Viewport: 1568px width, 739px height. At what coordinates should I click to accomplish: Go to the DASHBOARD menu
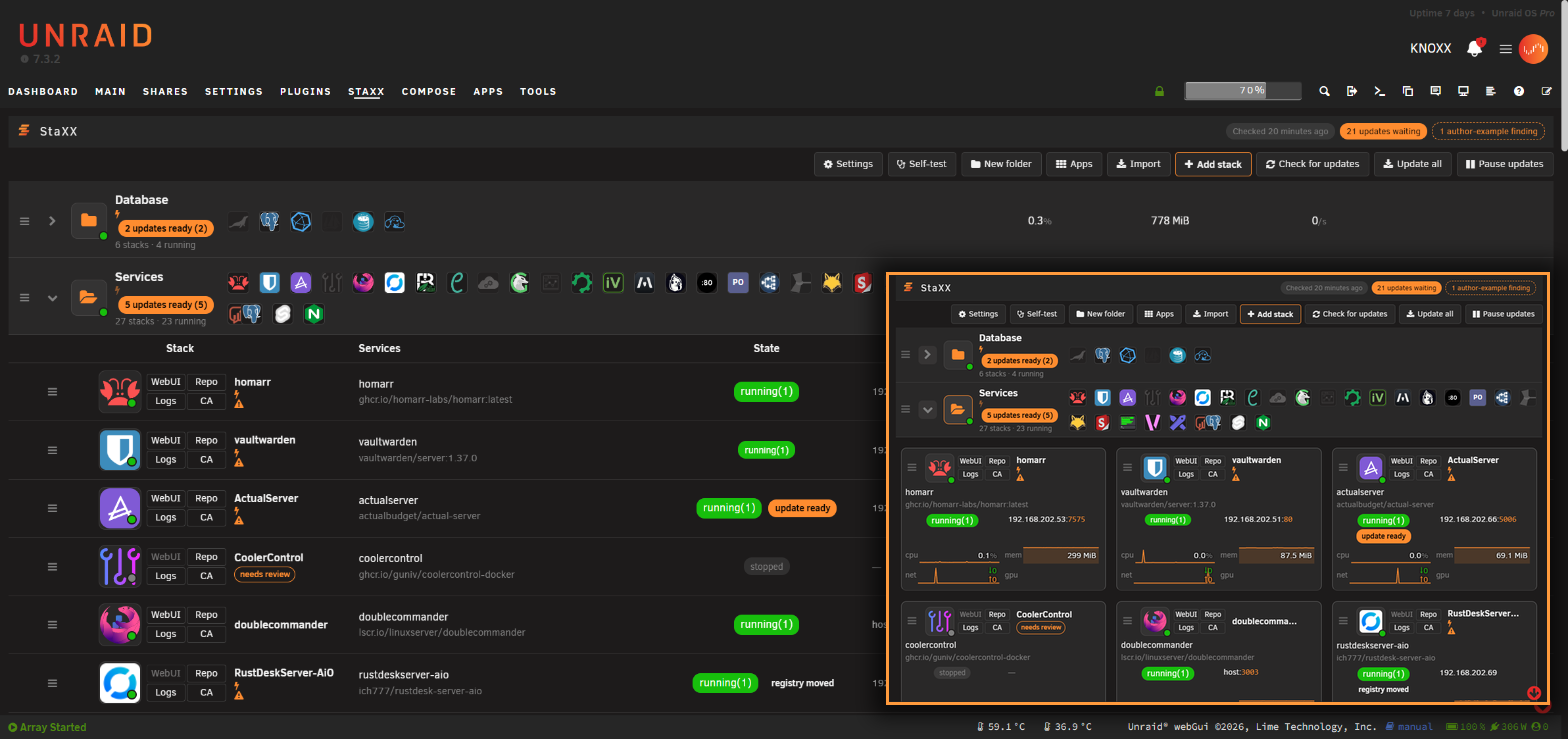[x=43, y=91]
